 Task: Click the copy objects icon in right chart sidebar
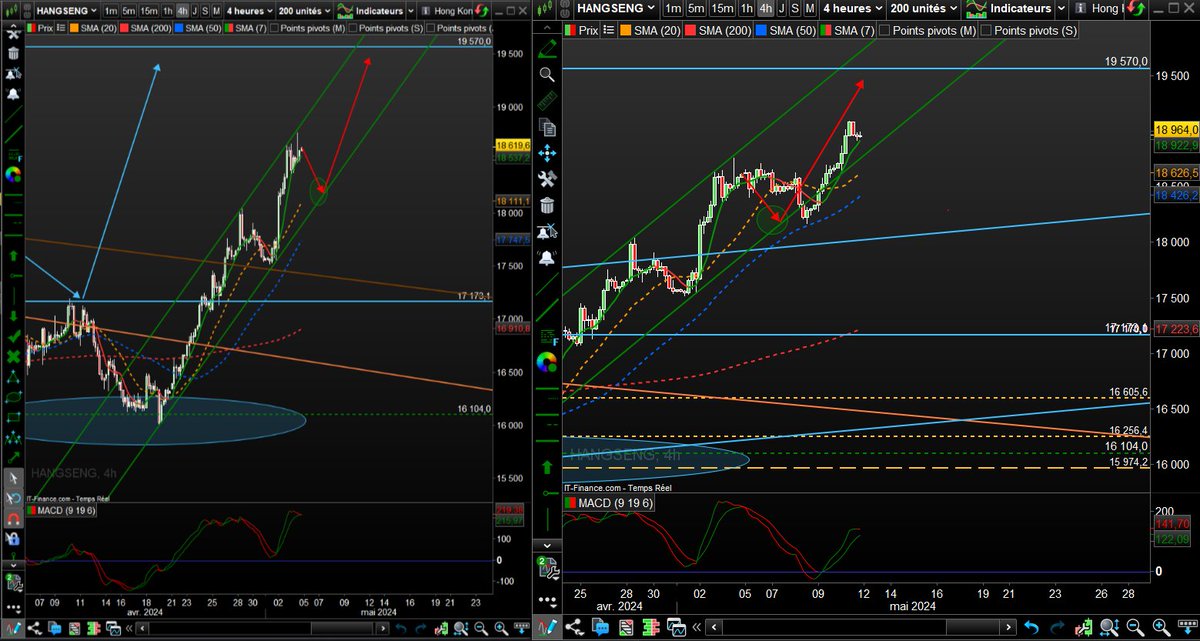point(546,127)
